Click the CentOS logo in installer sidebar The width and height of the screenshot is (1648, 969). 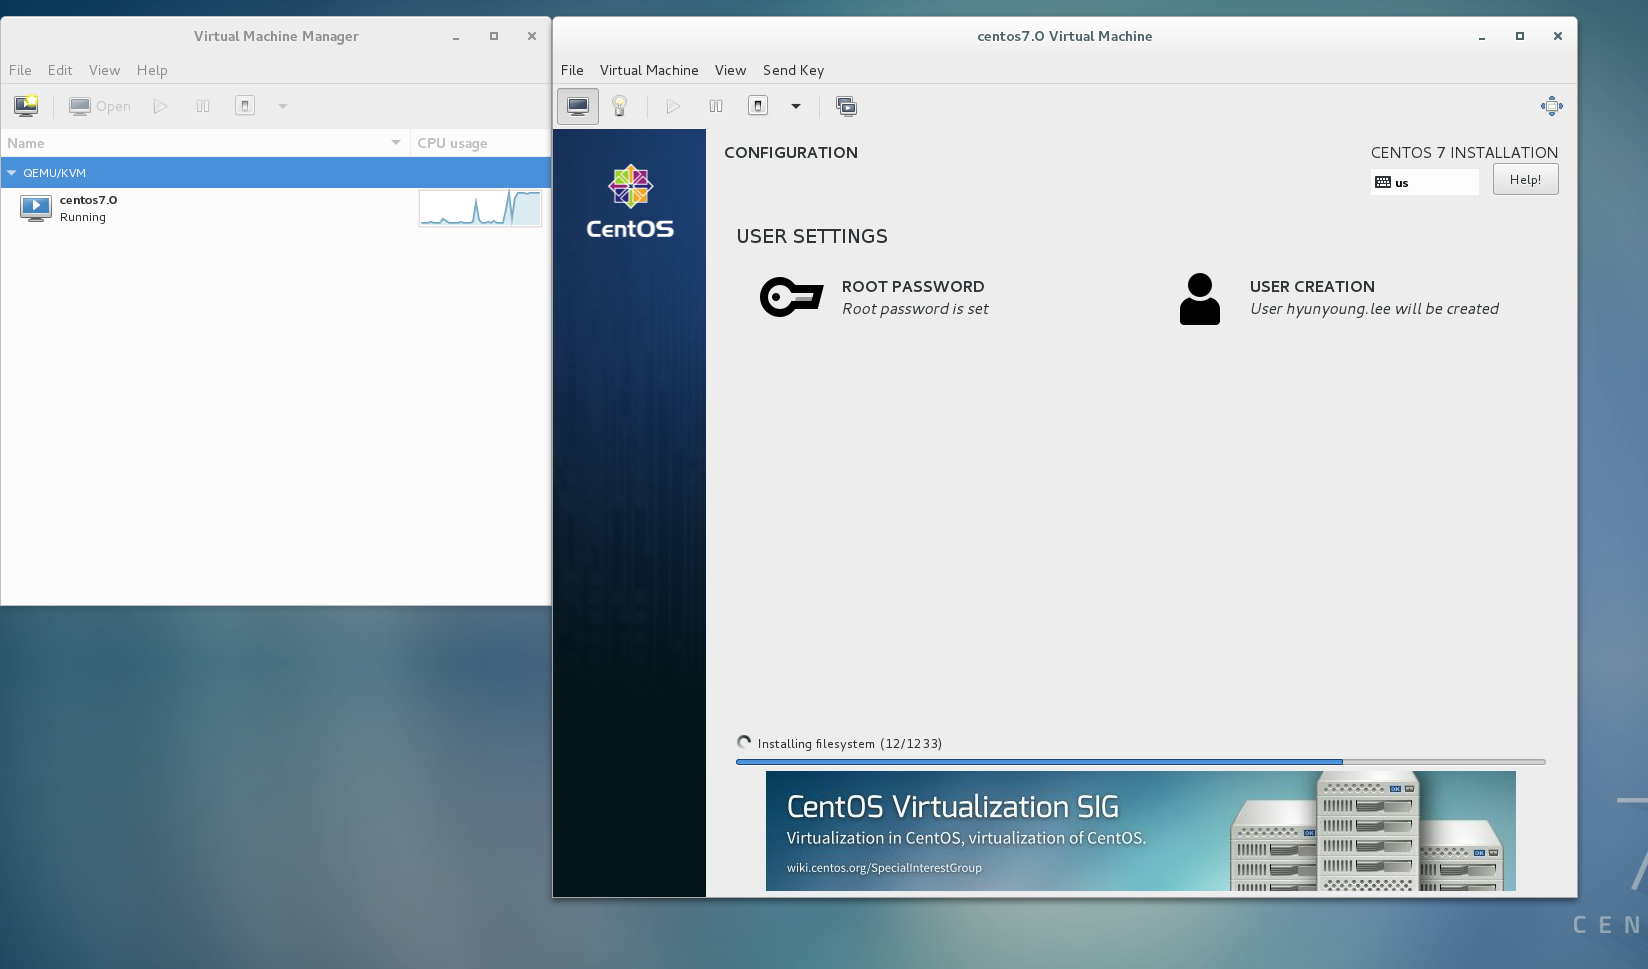630,202
